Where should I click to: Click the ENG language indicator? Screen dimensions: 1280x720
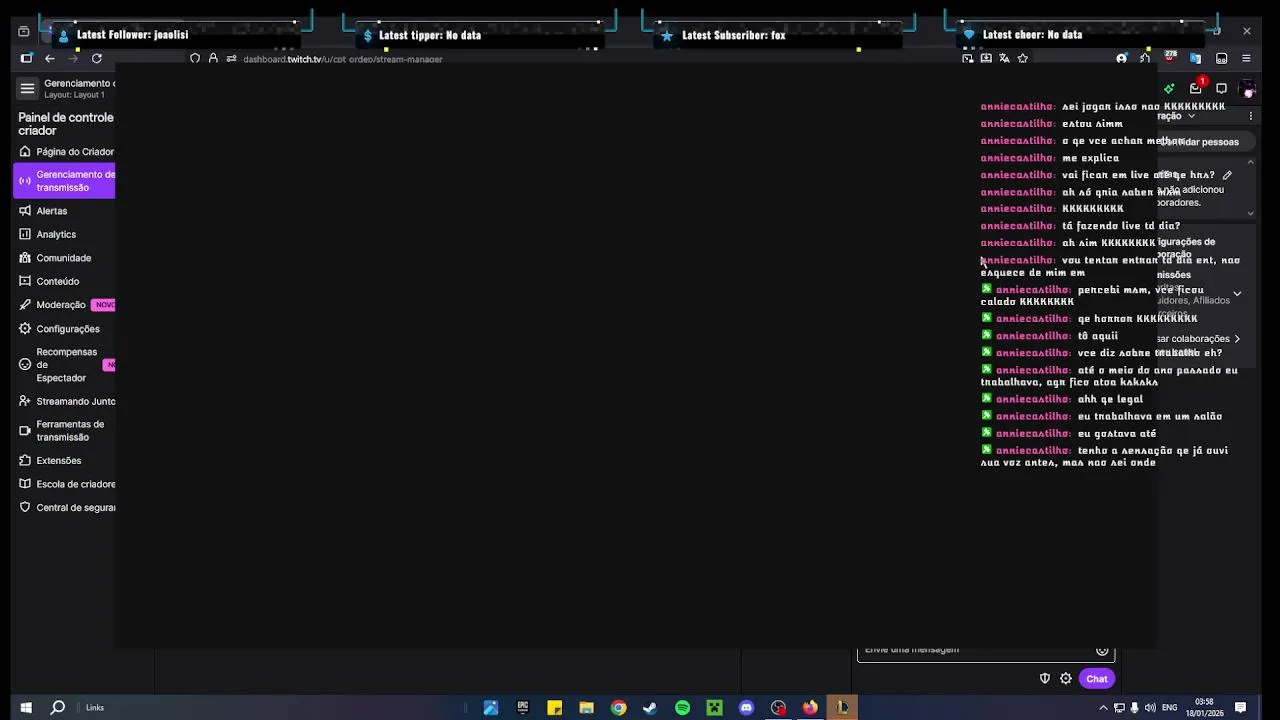[1170, 708]
